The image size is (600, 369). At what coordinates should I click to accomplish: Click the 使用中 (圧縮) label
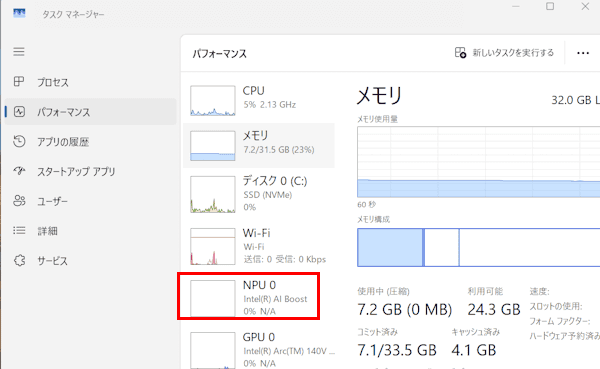pyautogui.click(x=383, y=292)
